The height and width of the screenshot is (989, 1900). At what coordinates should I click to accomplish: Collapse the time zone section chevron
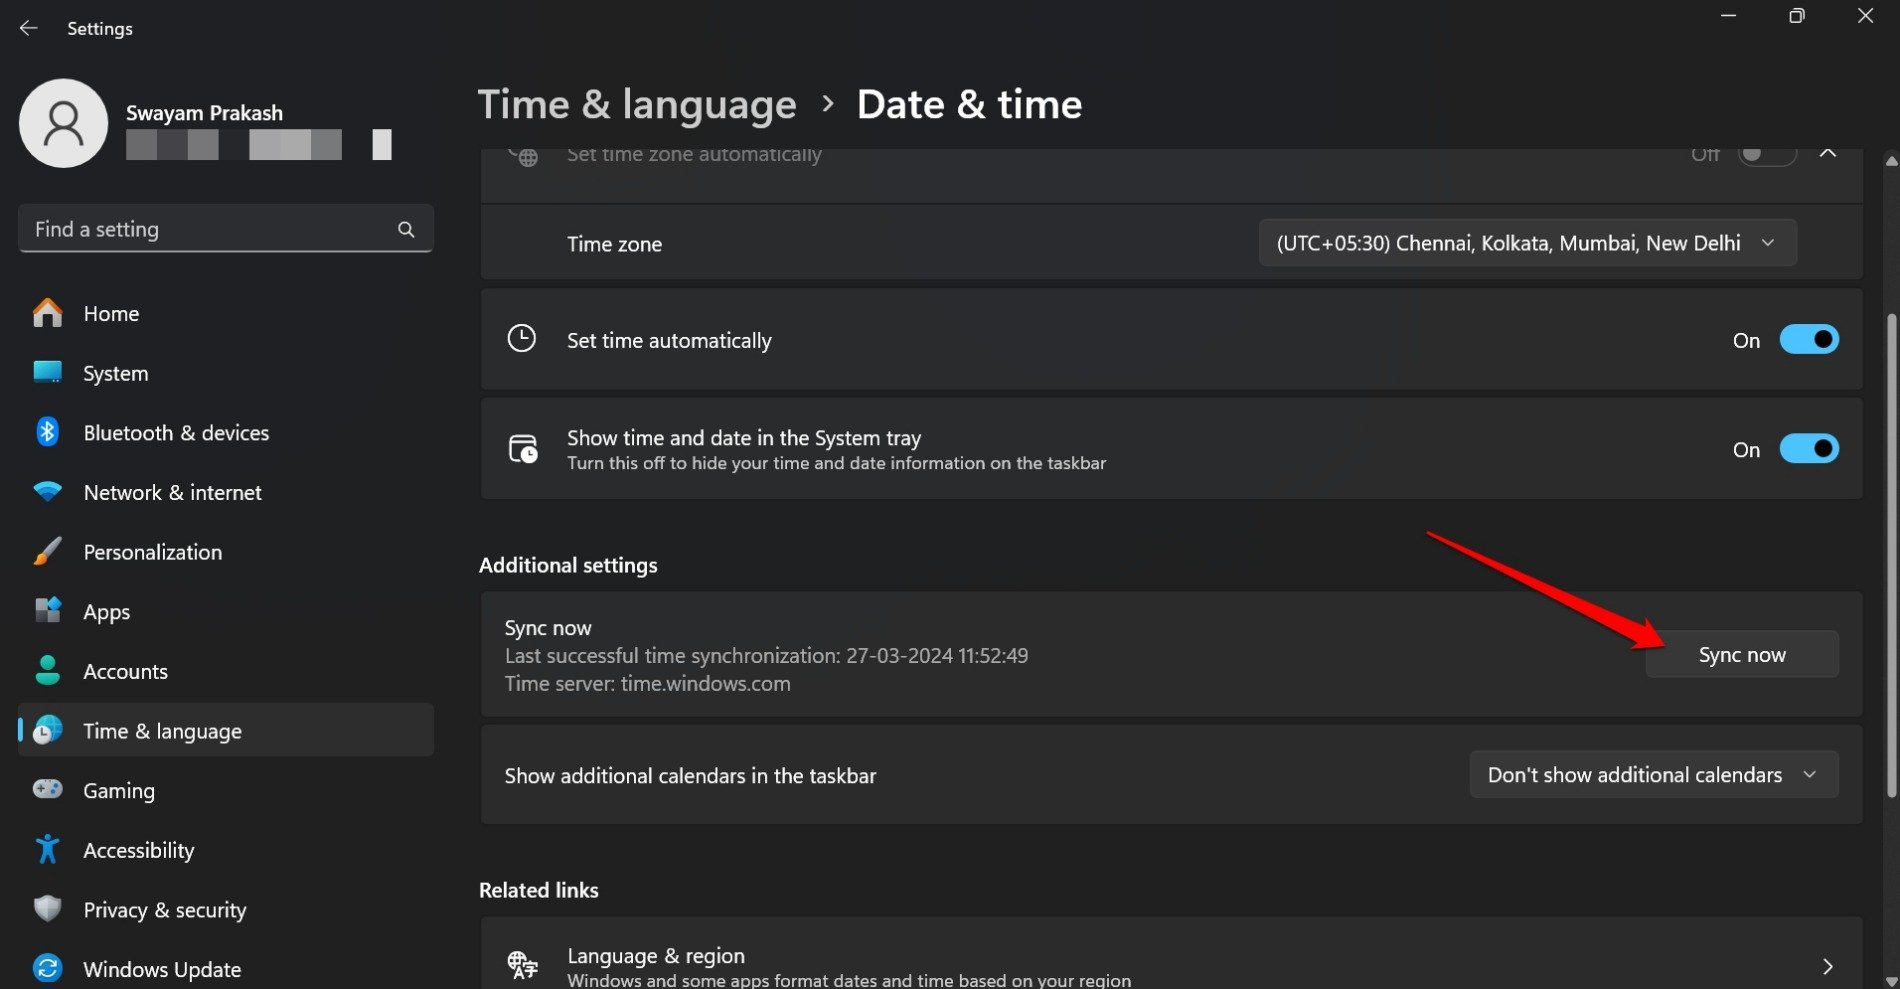[x=1828, y=154]
